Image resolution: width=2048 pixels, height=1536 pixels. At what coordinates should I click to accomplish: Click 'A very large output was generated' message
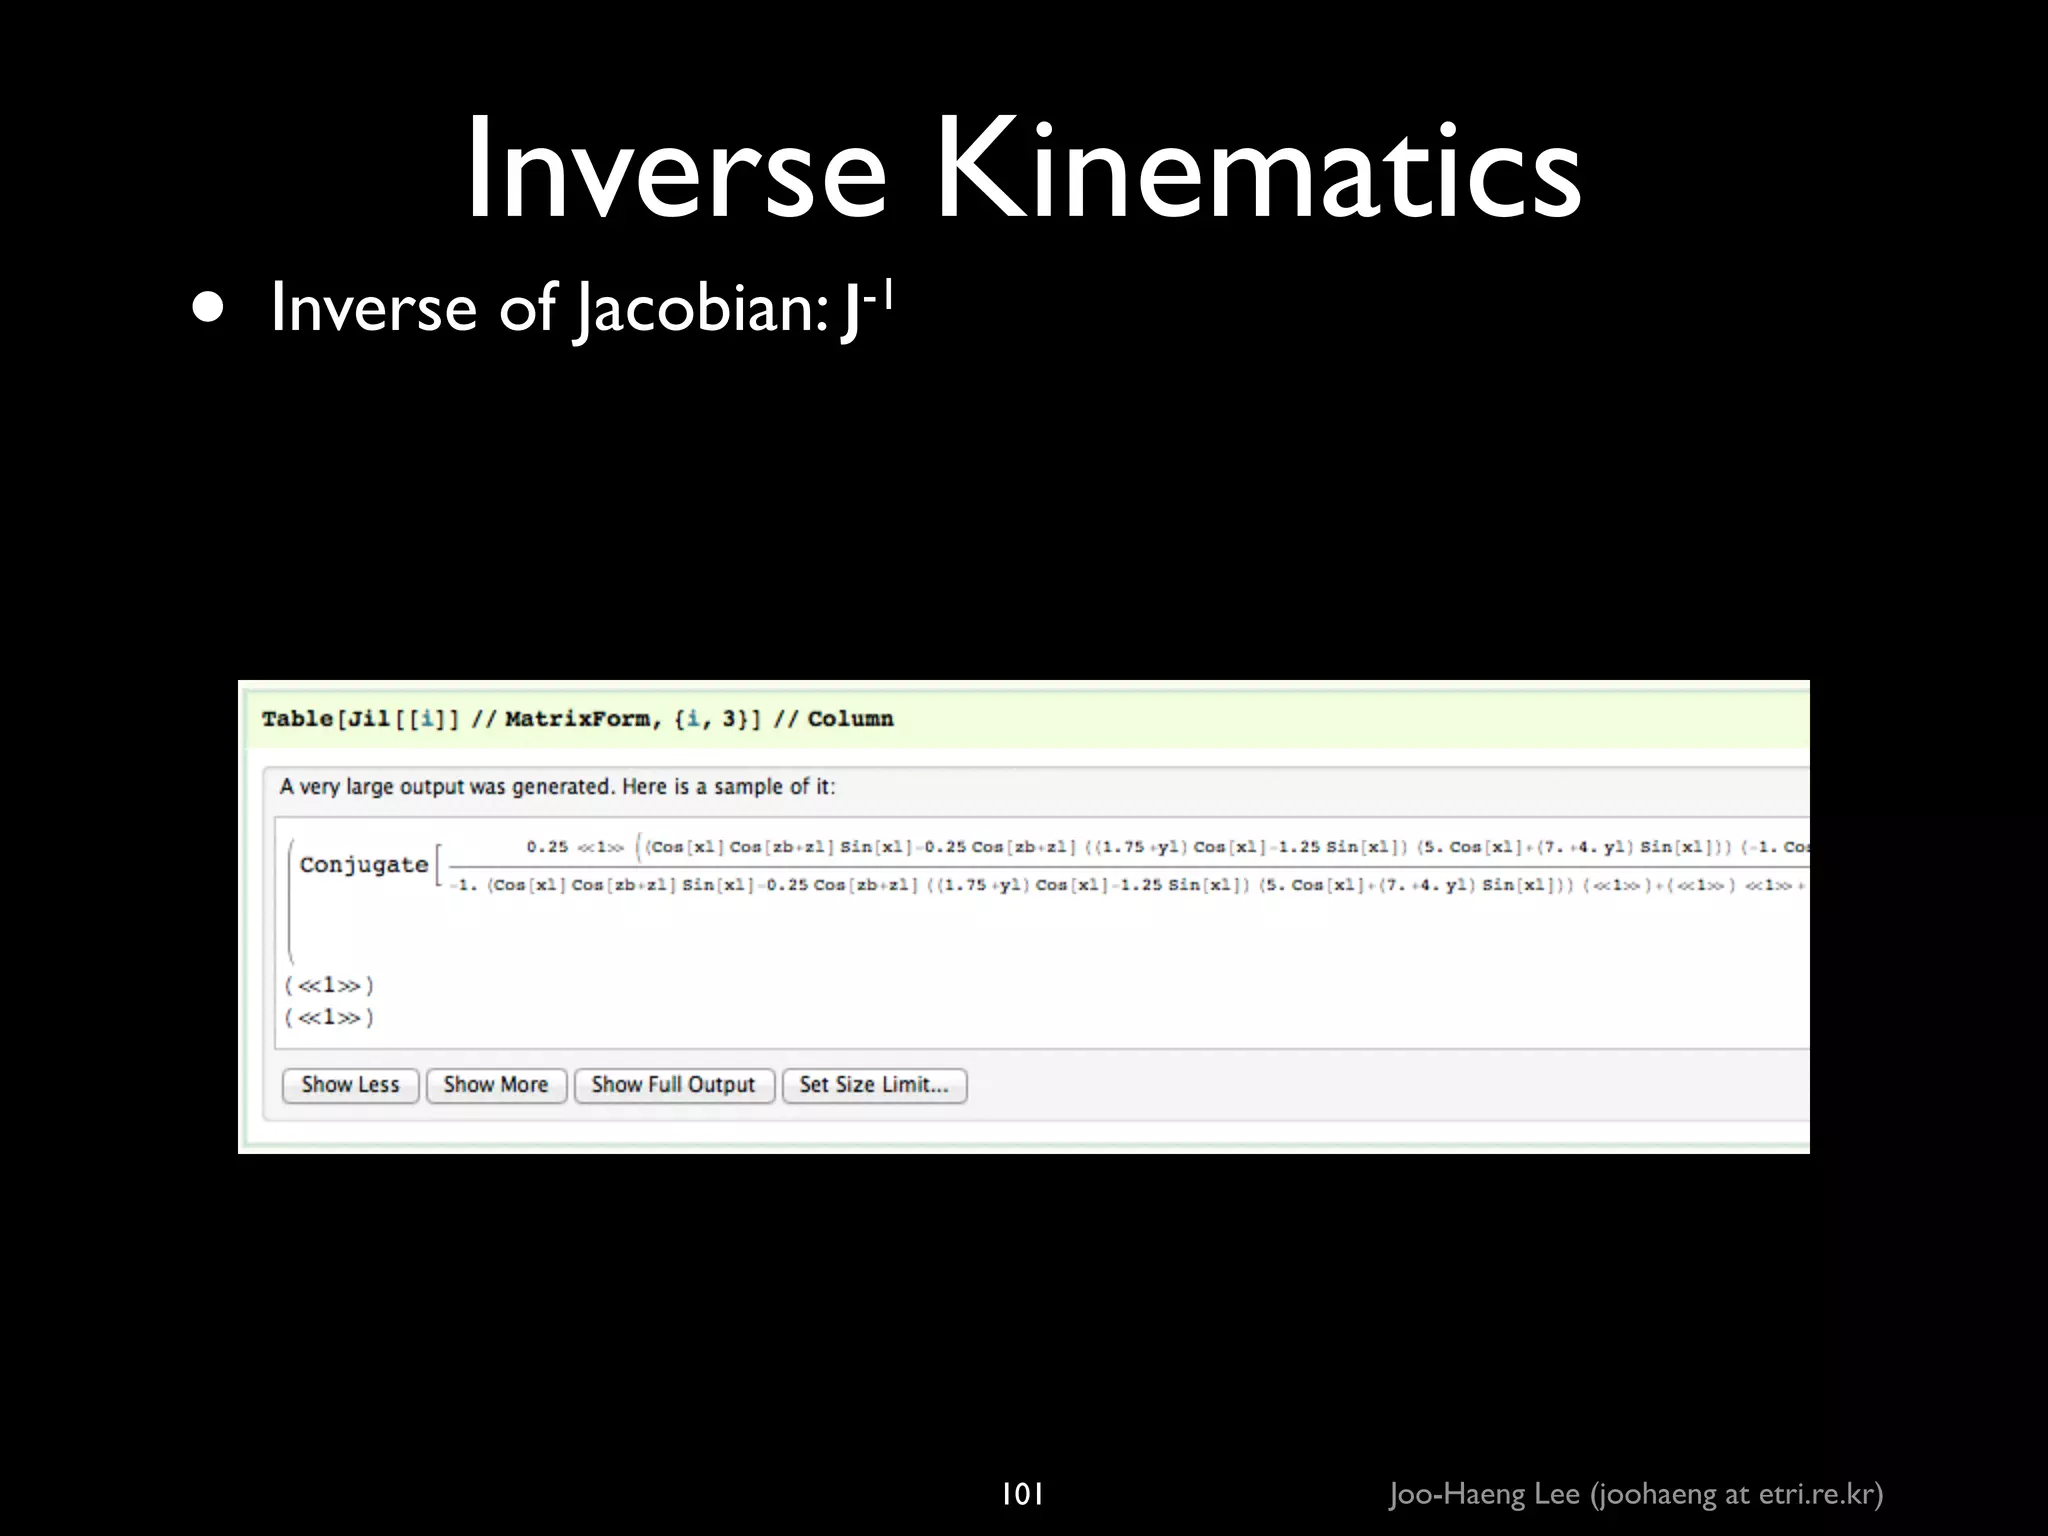point(557,787)
